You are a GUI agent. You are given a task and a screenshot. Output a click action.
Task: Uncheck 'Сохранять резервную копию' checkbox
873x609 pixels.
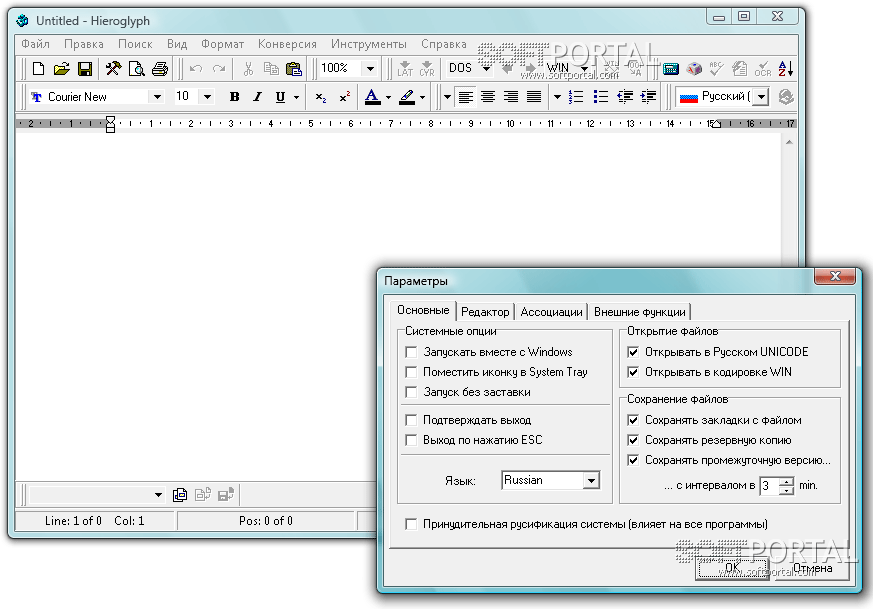pyautogui.click(x=632, y=440)
